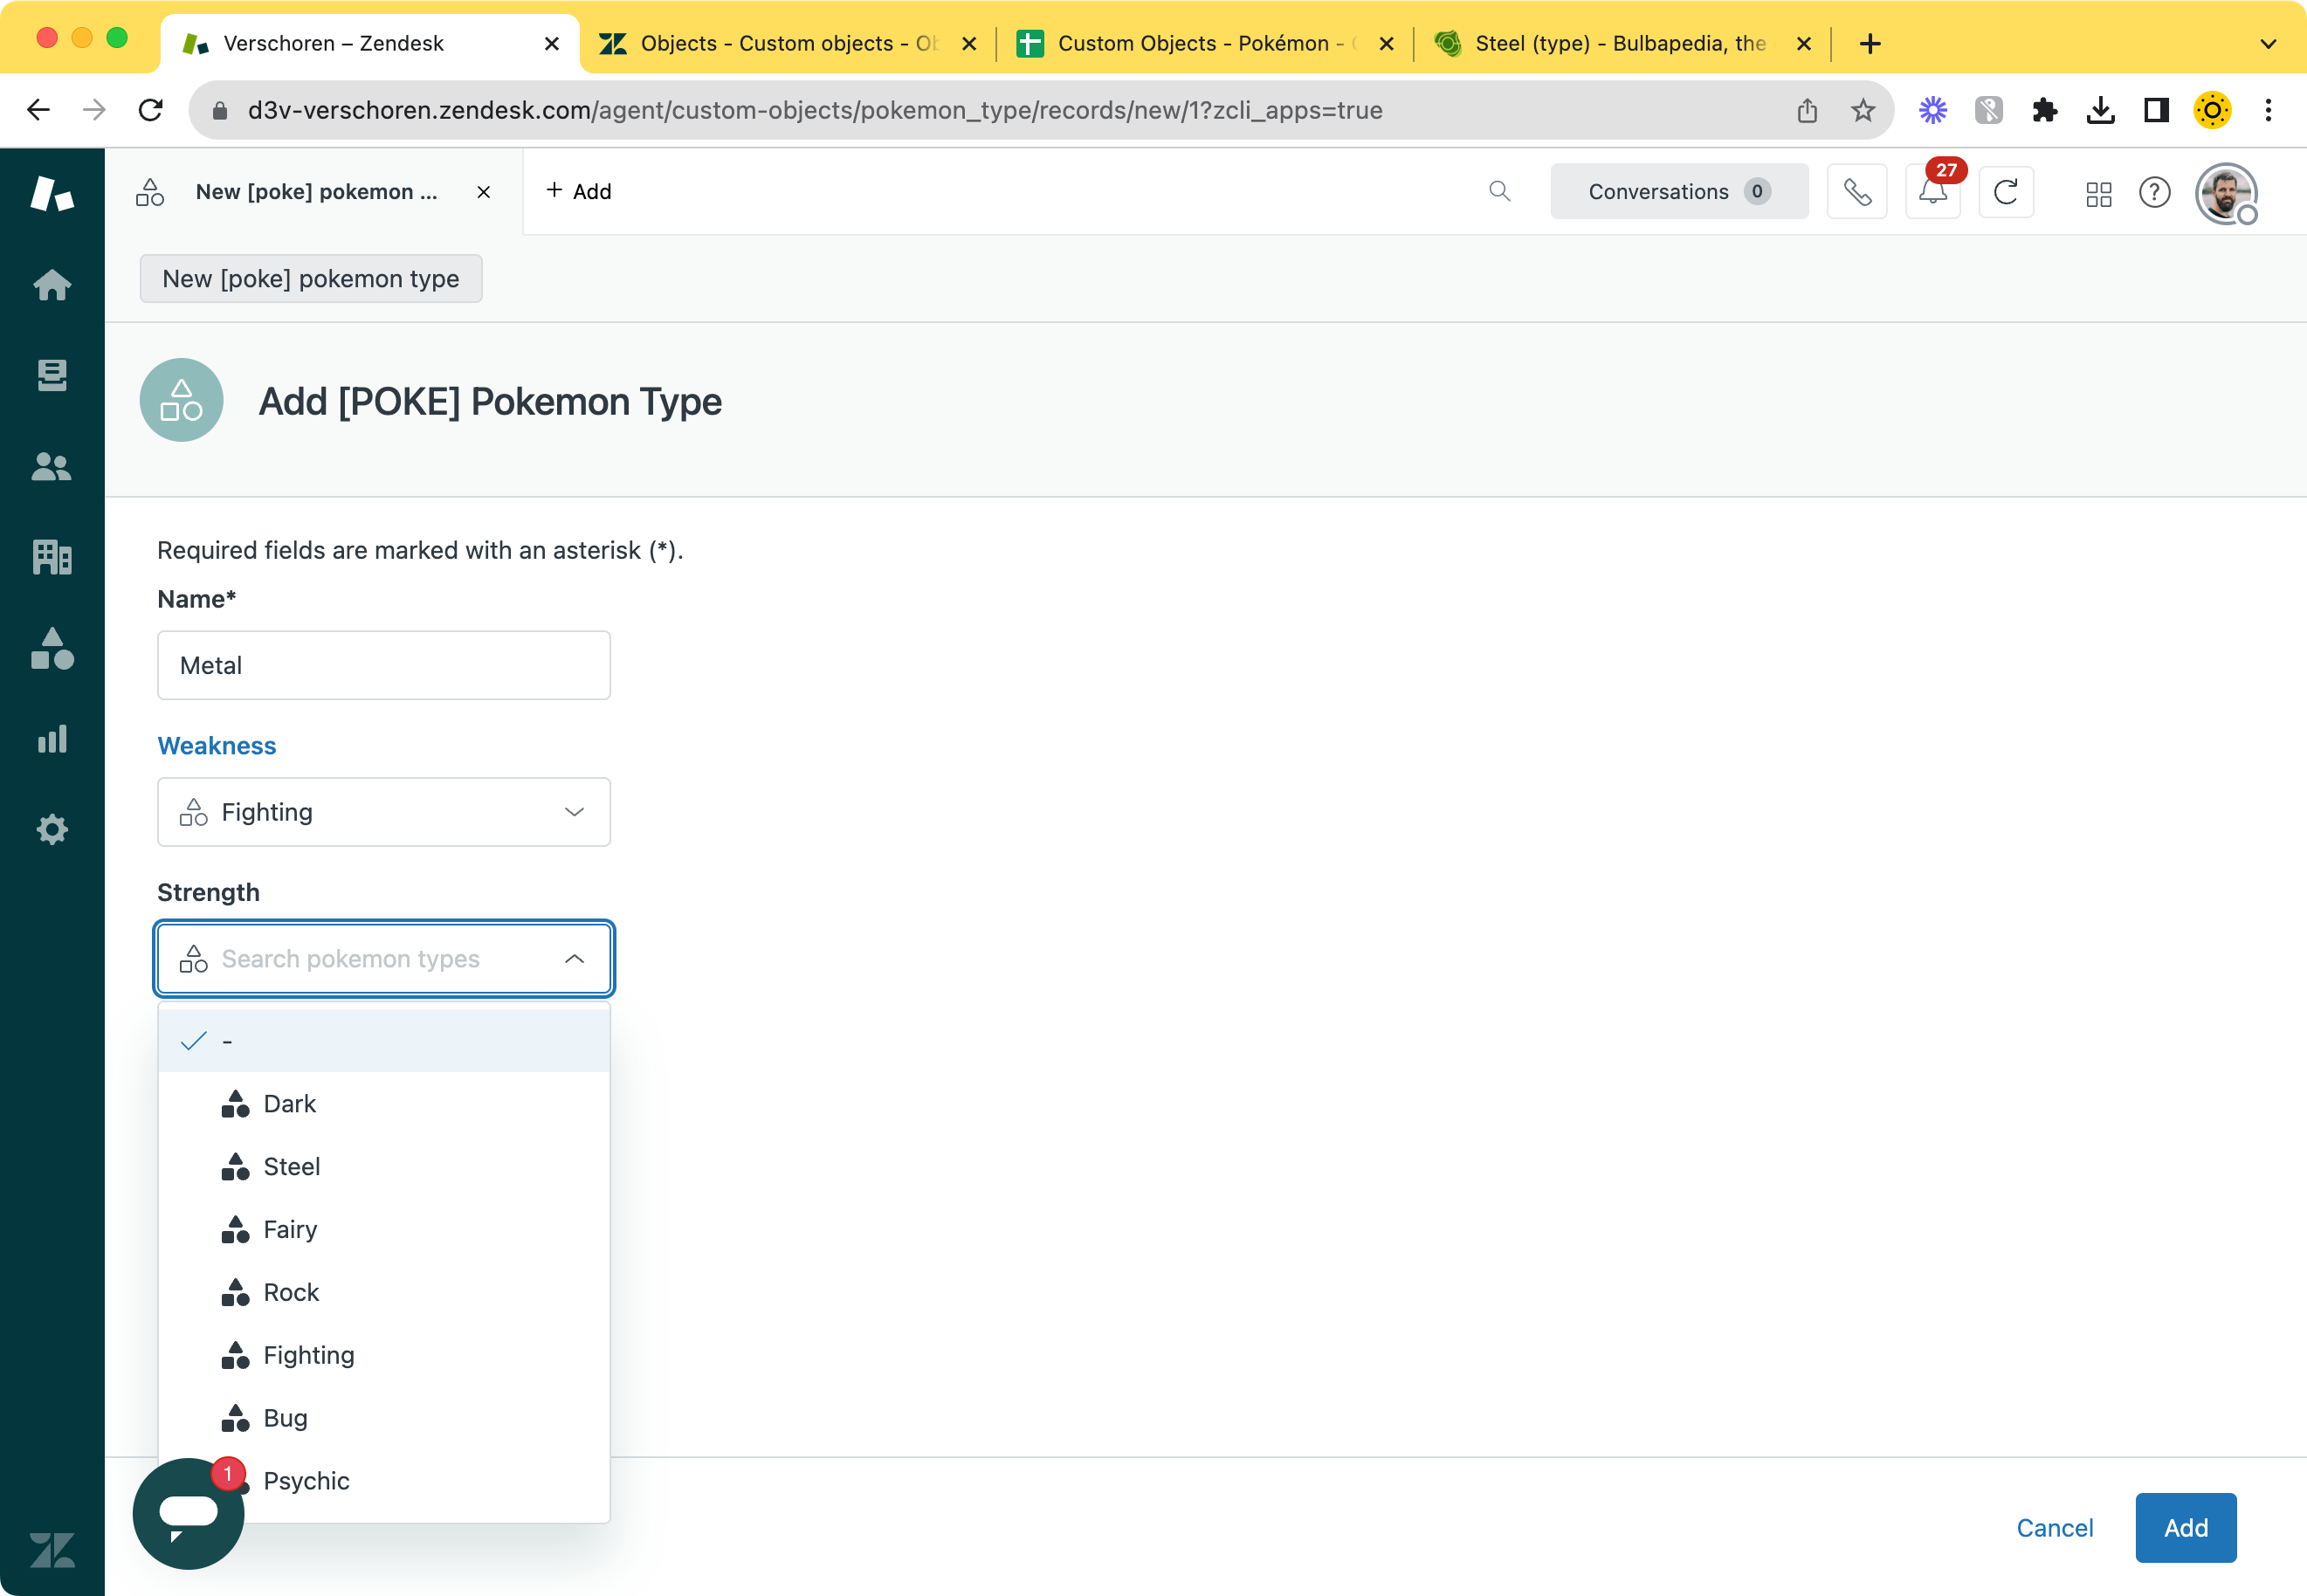2307x1596 pixels.
Task: Click the Add button to save the record
Action: [x=2184, y=1527]
